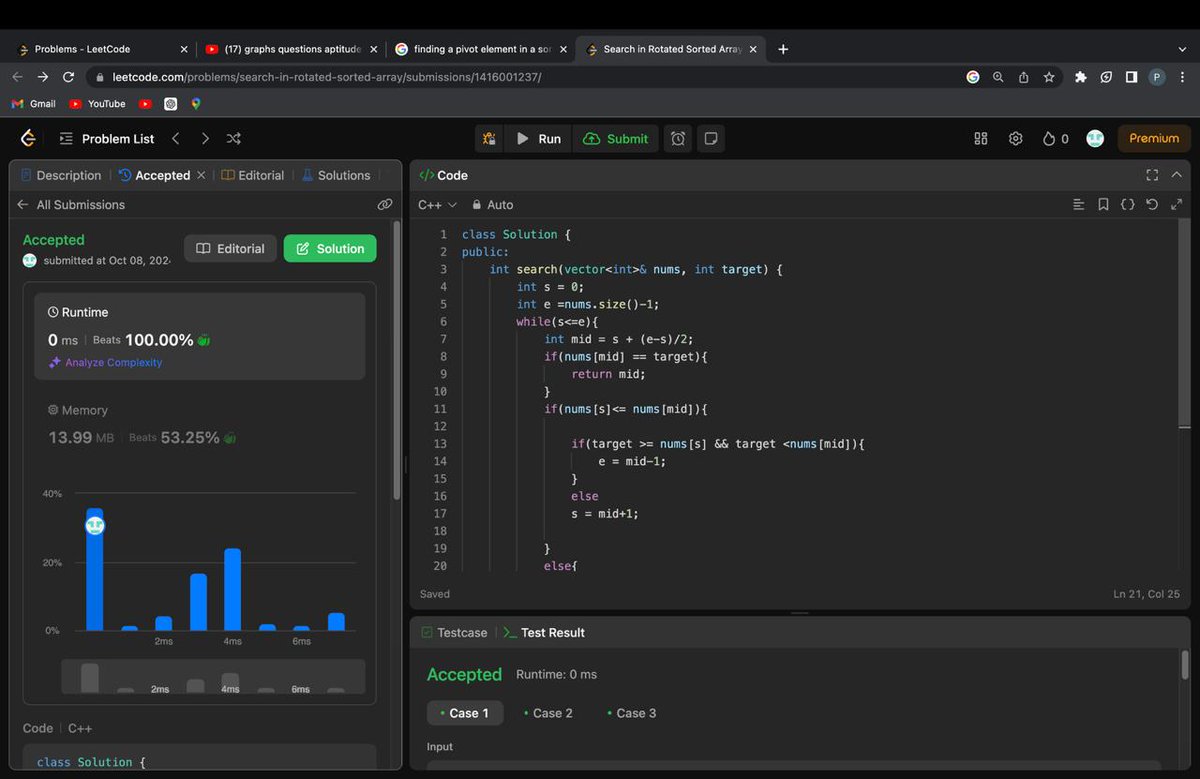
Task: Click the code editor vertical scrollbar
Action: click(x=1185, y=324)
